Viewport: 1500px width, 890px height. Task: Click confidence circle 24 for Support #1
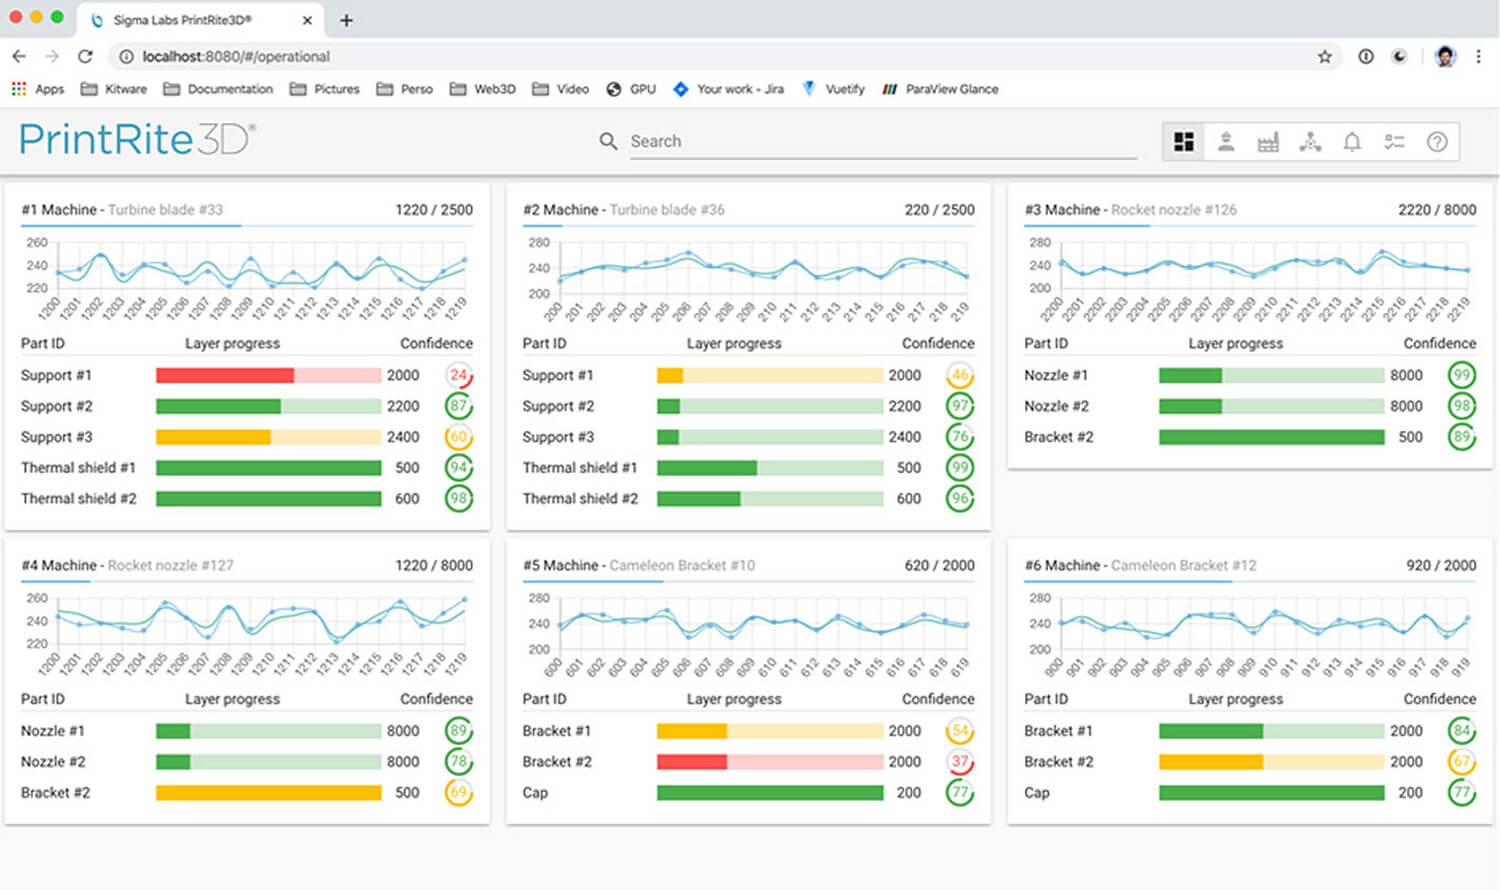459,376
